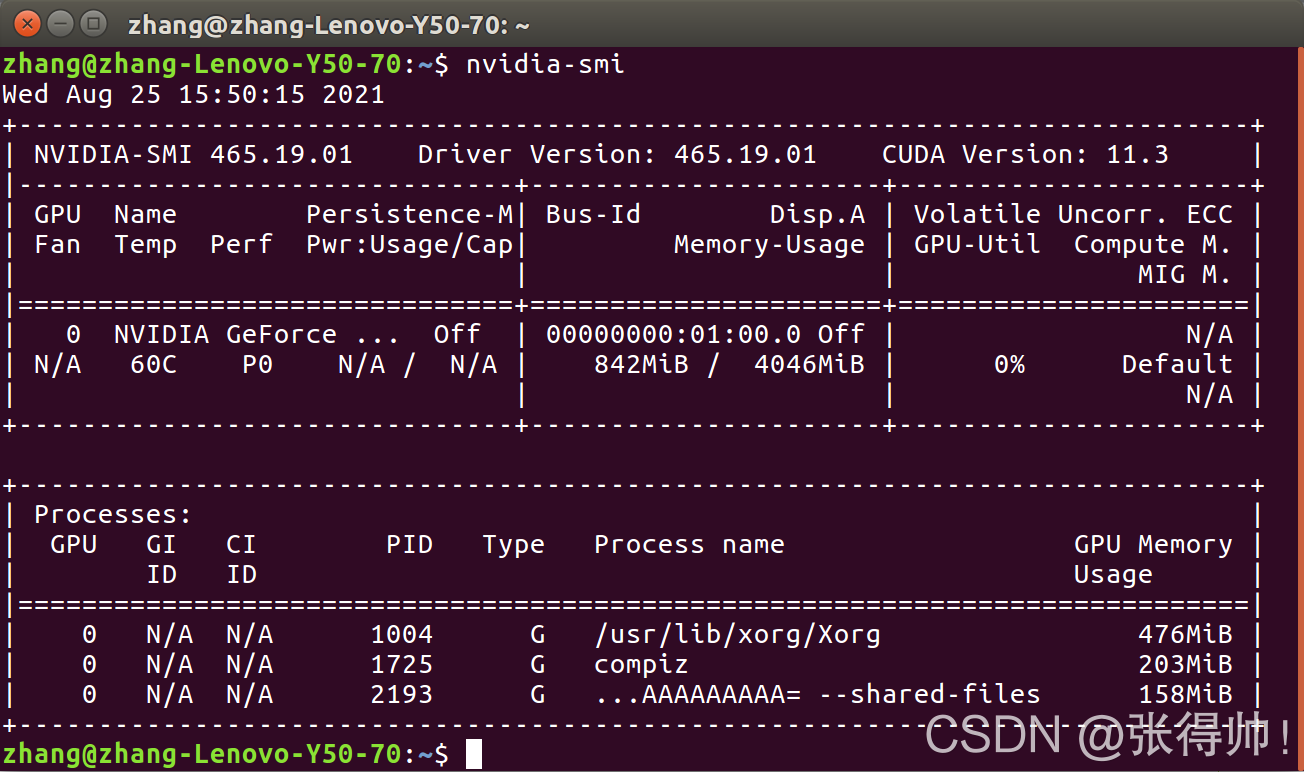This screenshot has height=772, width=1304.
Task: Click the 'compiz' process name
Action: pyautogui.click(x=641, y=665)
